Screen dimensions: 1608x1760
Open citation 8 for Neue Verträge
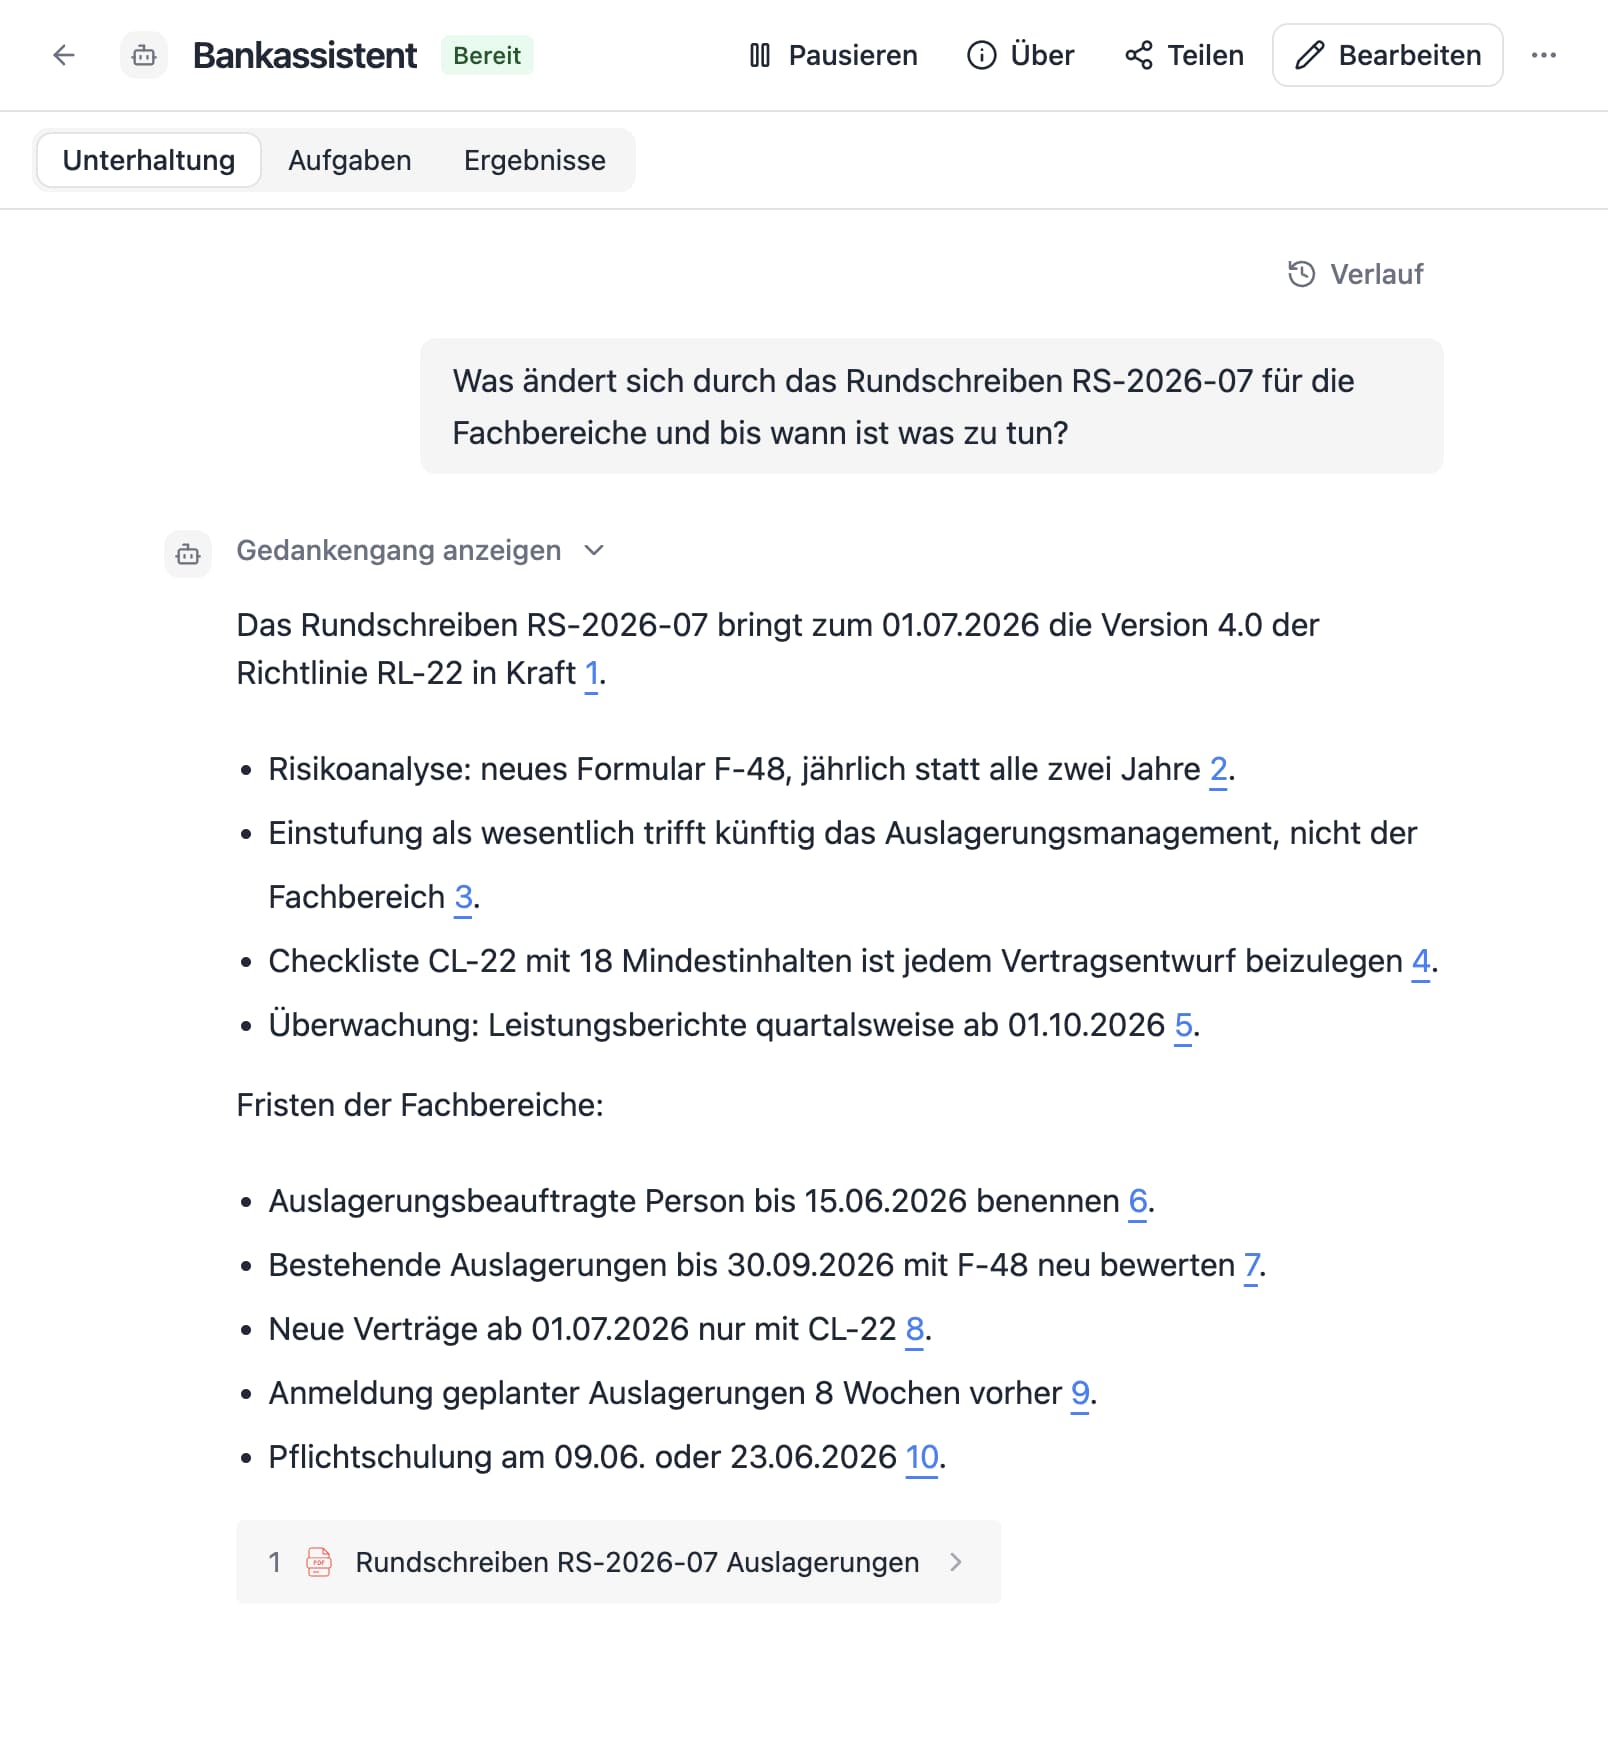click(x=915, y=1329)
